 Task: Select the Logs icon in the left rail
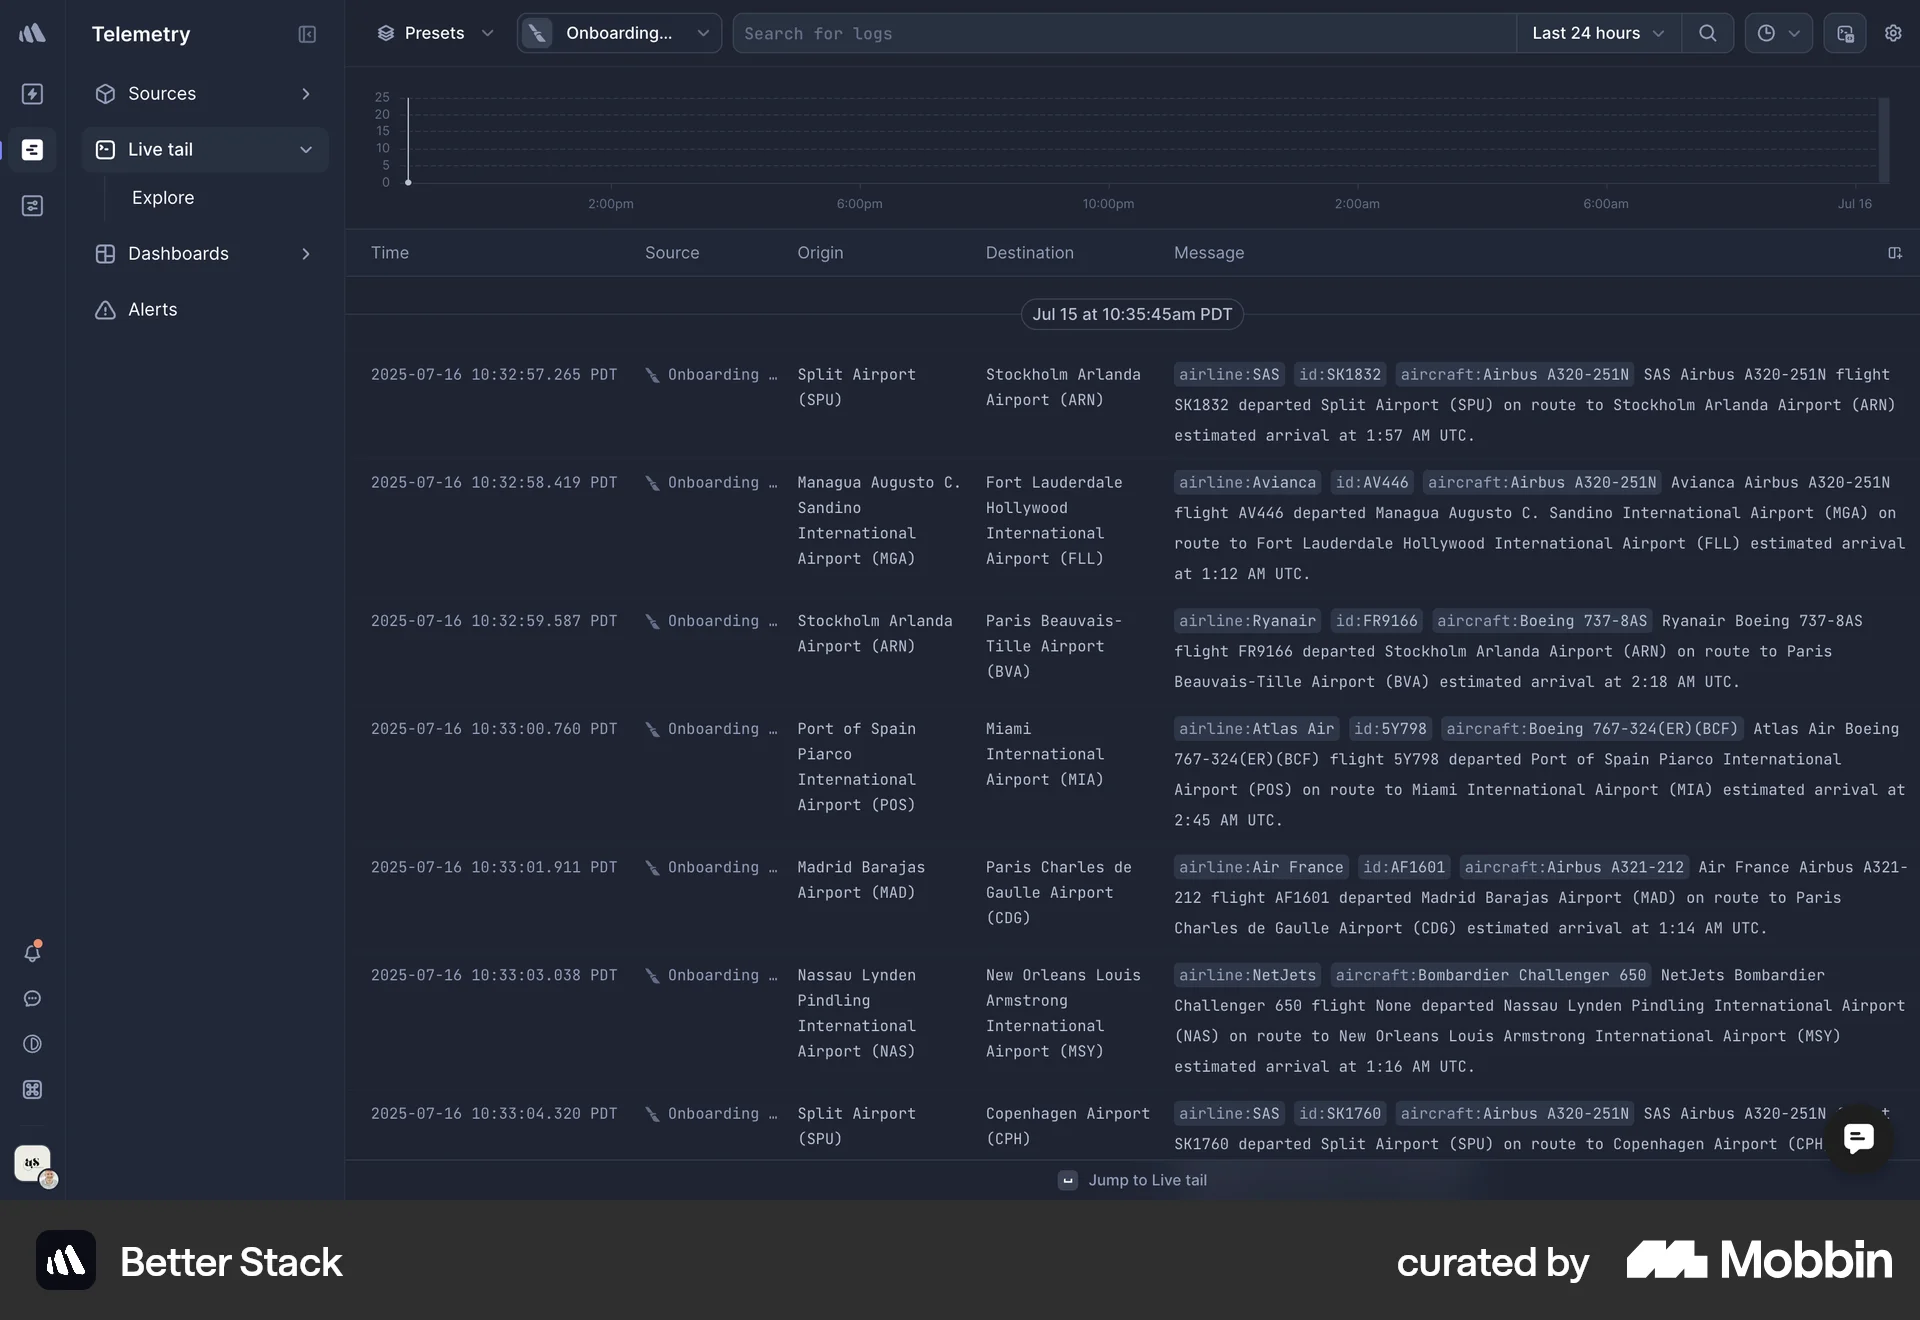(33, 150)
